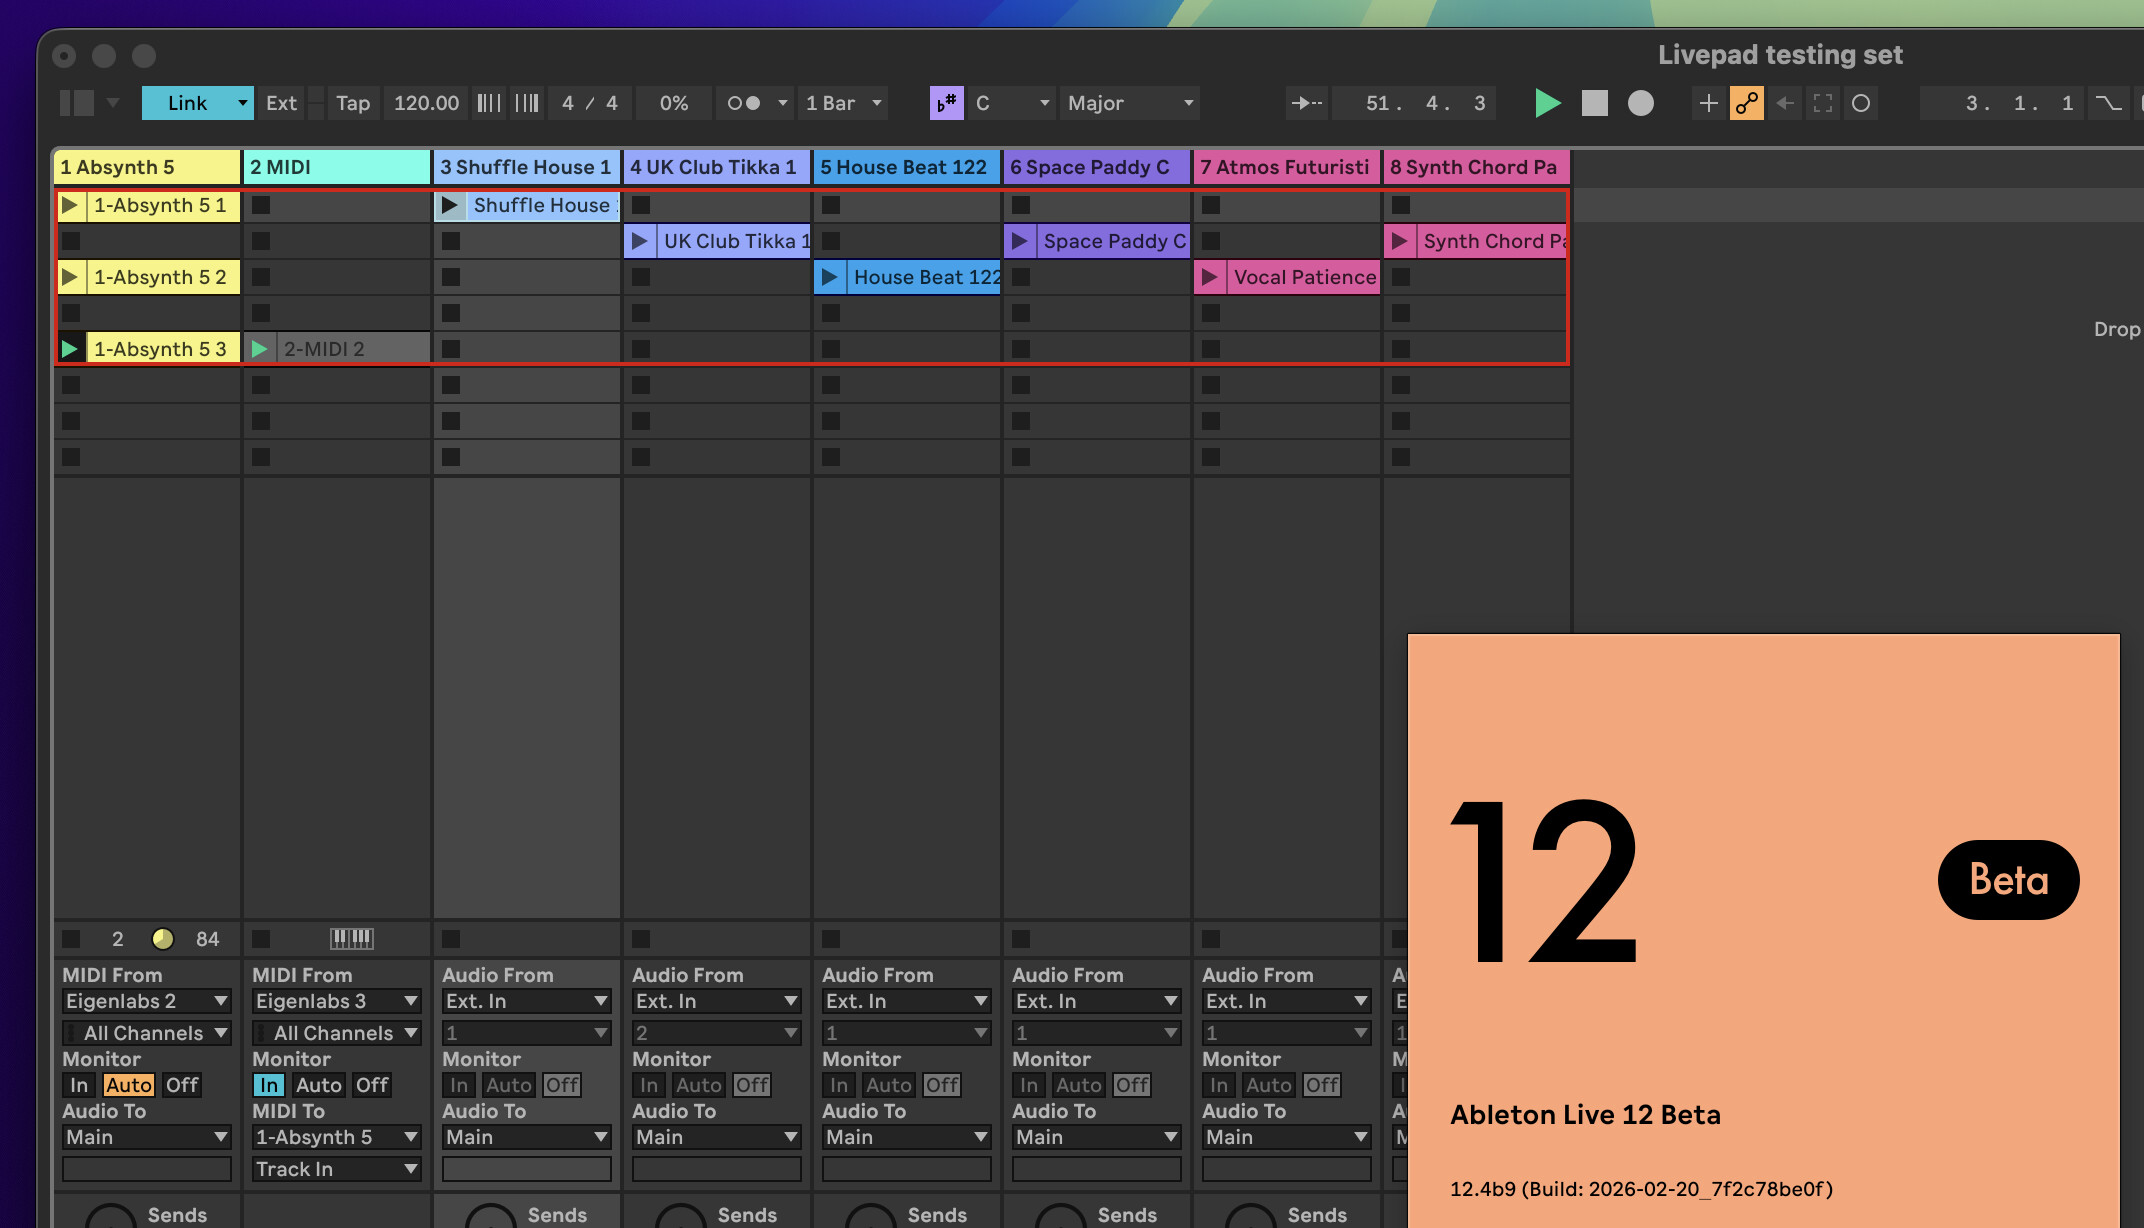Launch the House Beat 122 clip
This screenshot has width=2144, height=1228.
click(829, 277)
